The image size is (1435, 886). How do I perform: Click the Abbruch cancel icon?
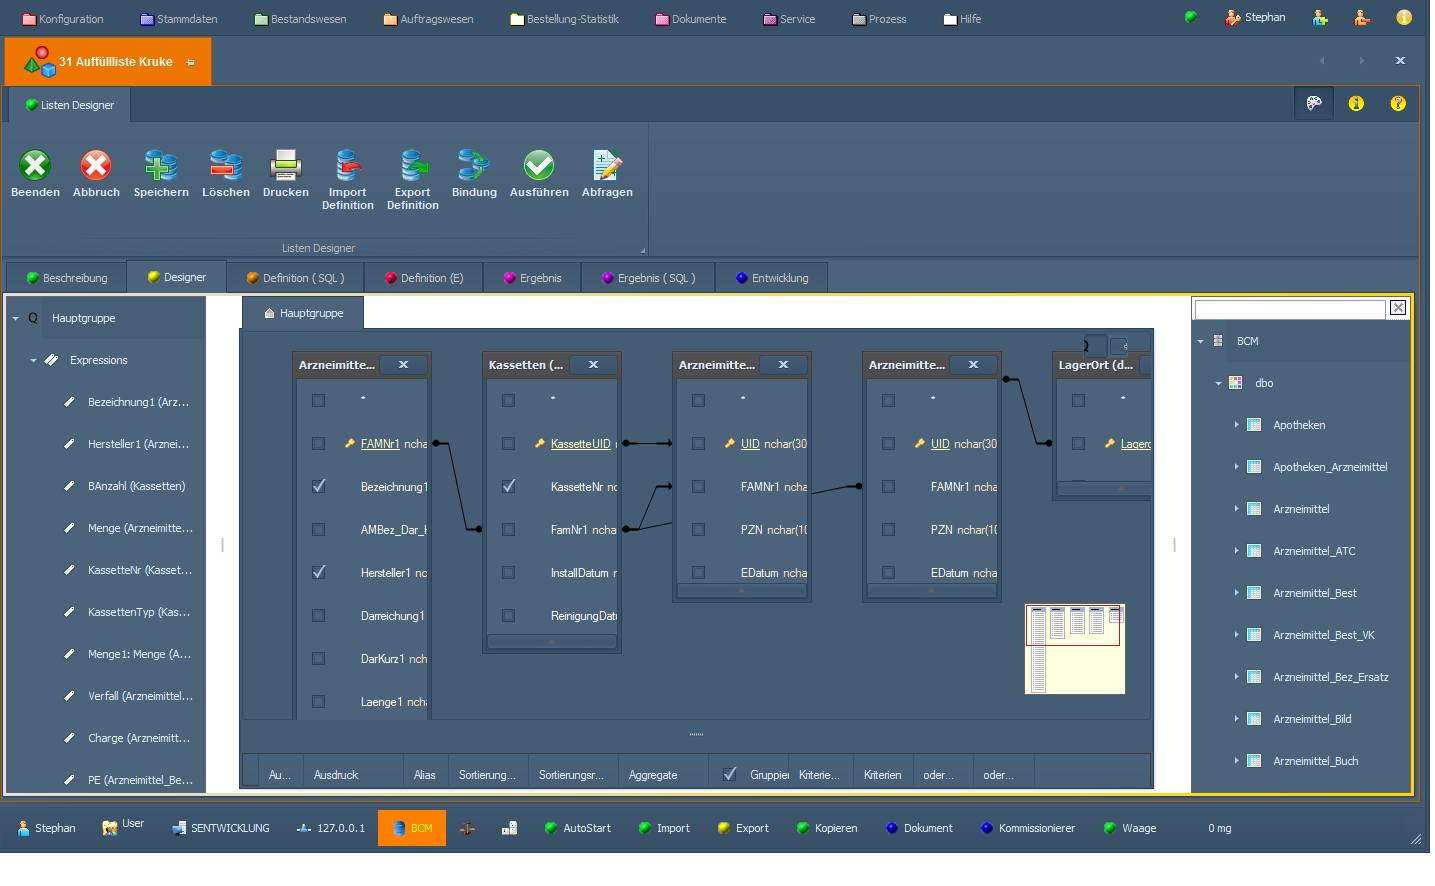pos(96,166)
